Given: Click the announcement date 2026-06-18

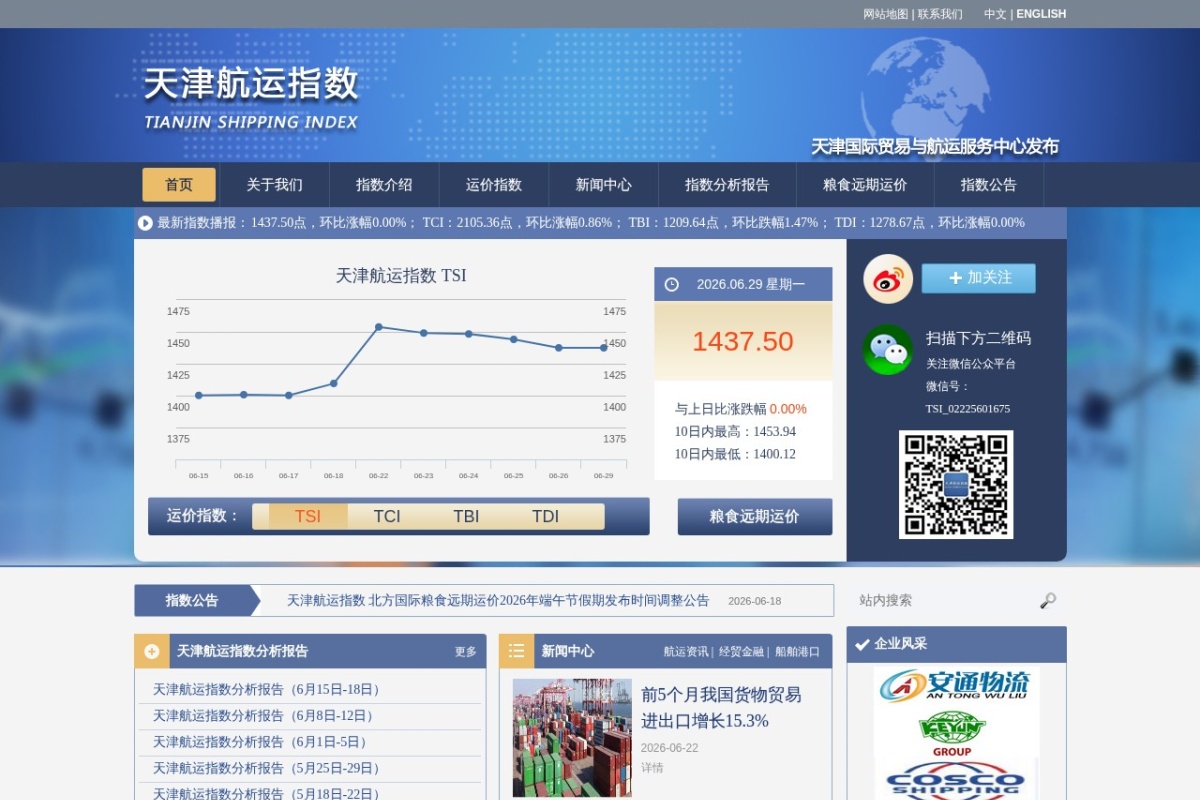Looking at the screenshot, I should pyautogui.click(x=755, y=601).
